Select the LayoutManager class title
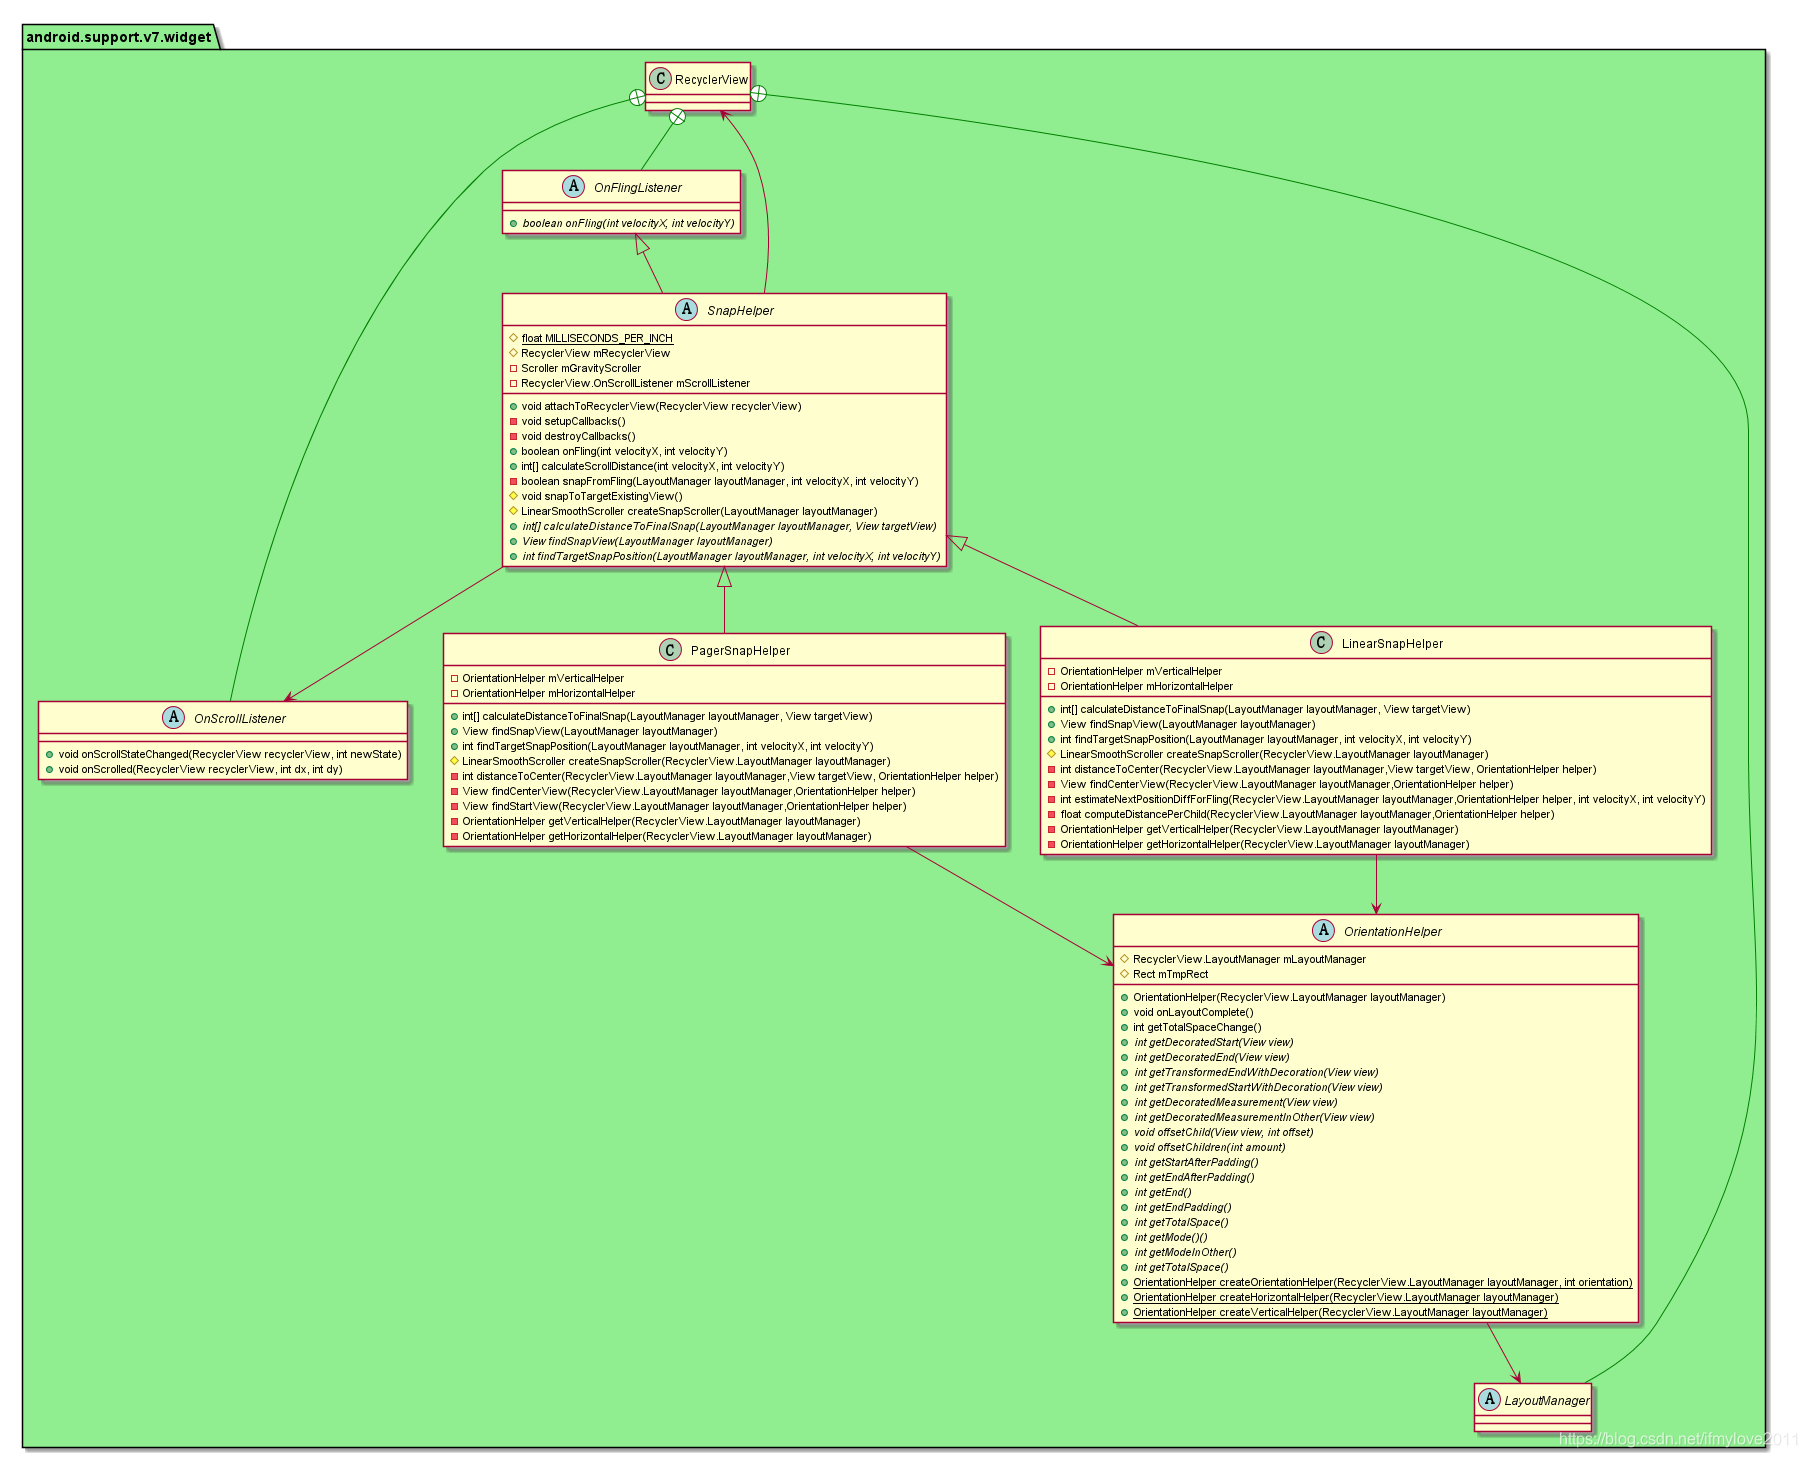Image resolution: width=1807 pixels, height=1458 pixels. pos(1547,1400)
